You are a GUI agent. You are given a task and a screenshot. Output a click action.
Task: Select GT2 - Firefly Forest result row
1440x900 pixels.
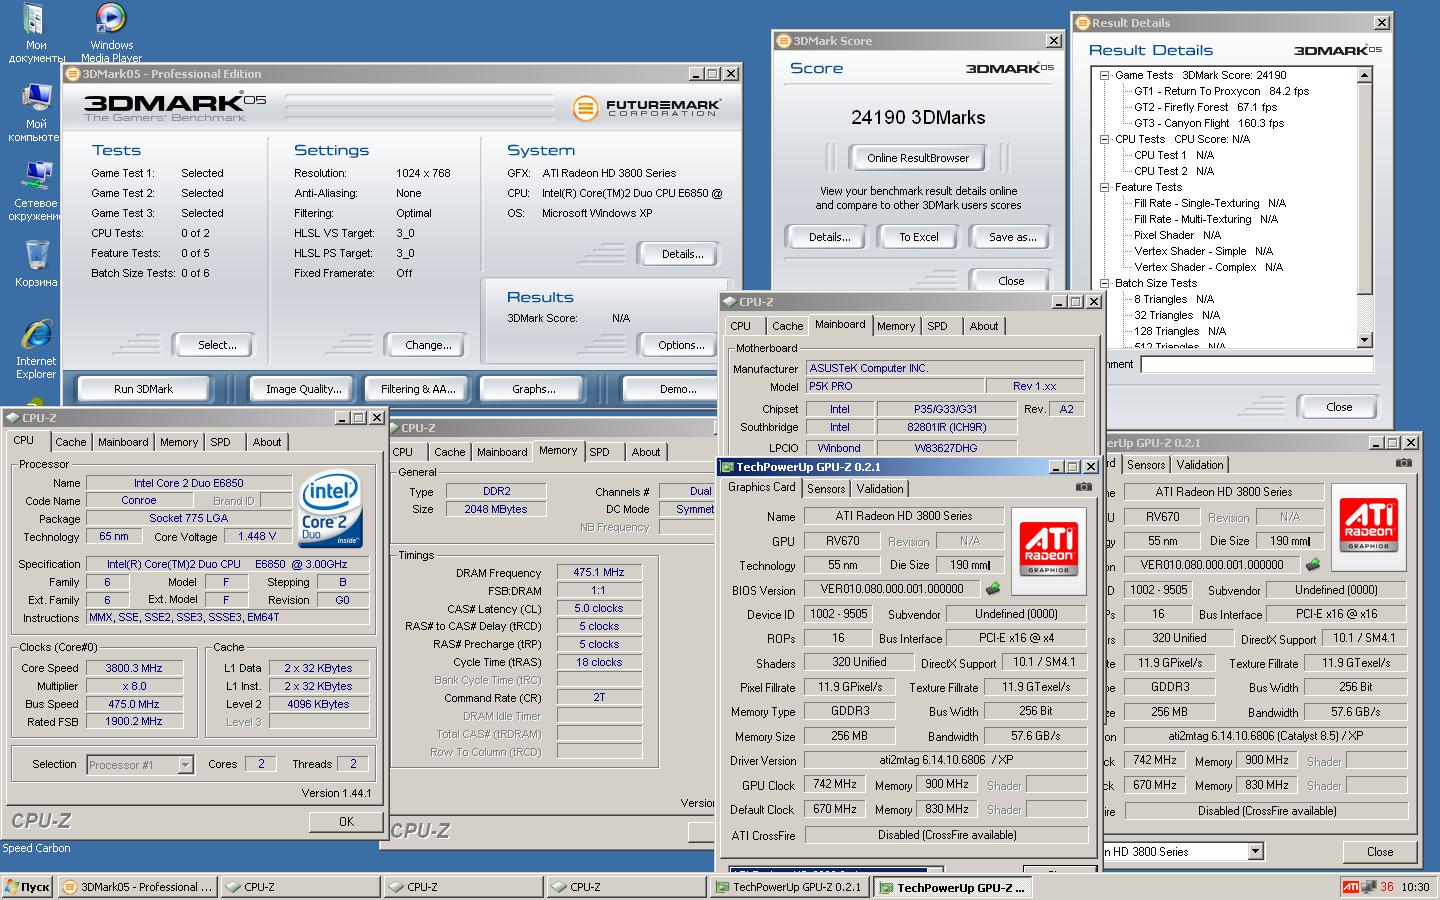pyautogui.click(x=1205, y=107)
